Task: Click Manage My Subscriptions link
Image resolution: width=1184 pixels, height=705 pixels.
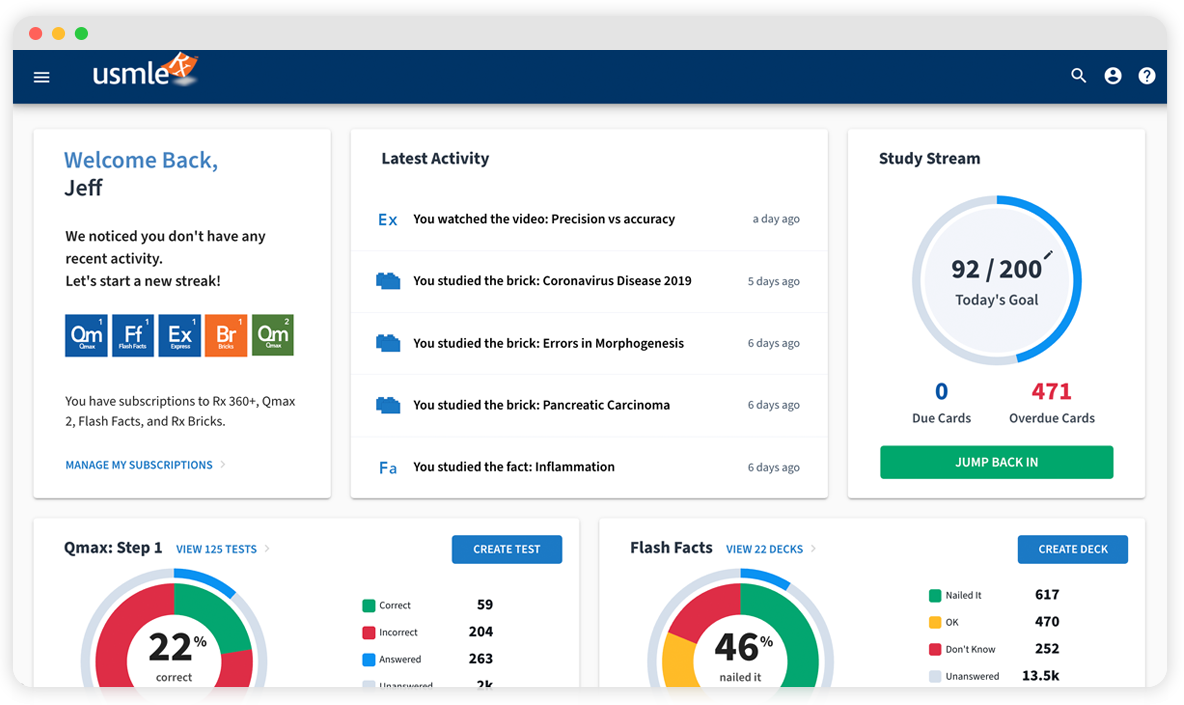Action: click(139, 465)
